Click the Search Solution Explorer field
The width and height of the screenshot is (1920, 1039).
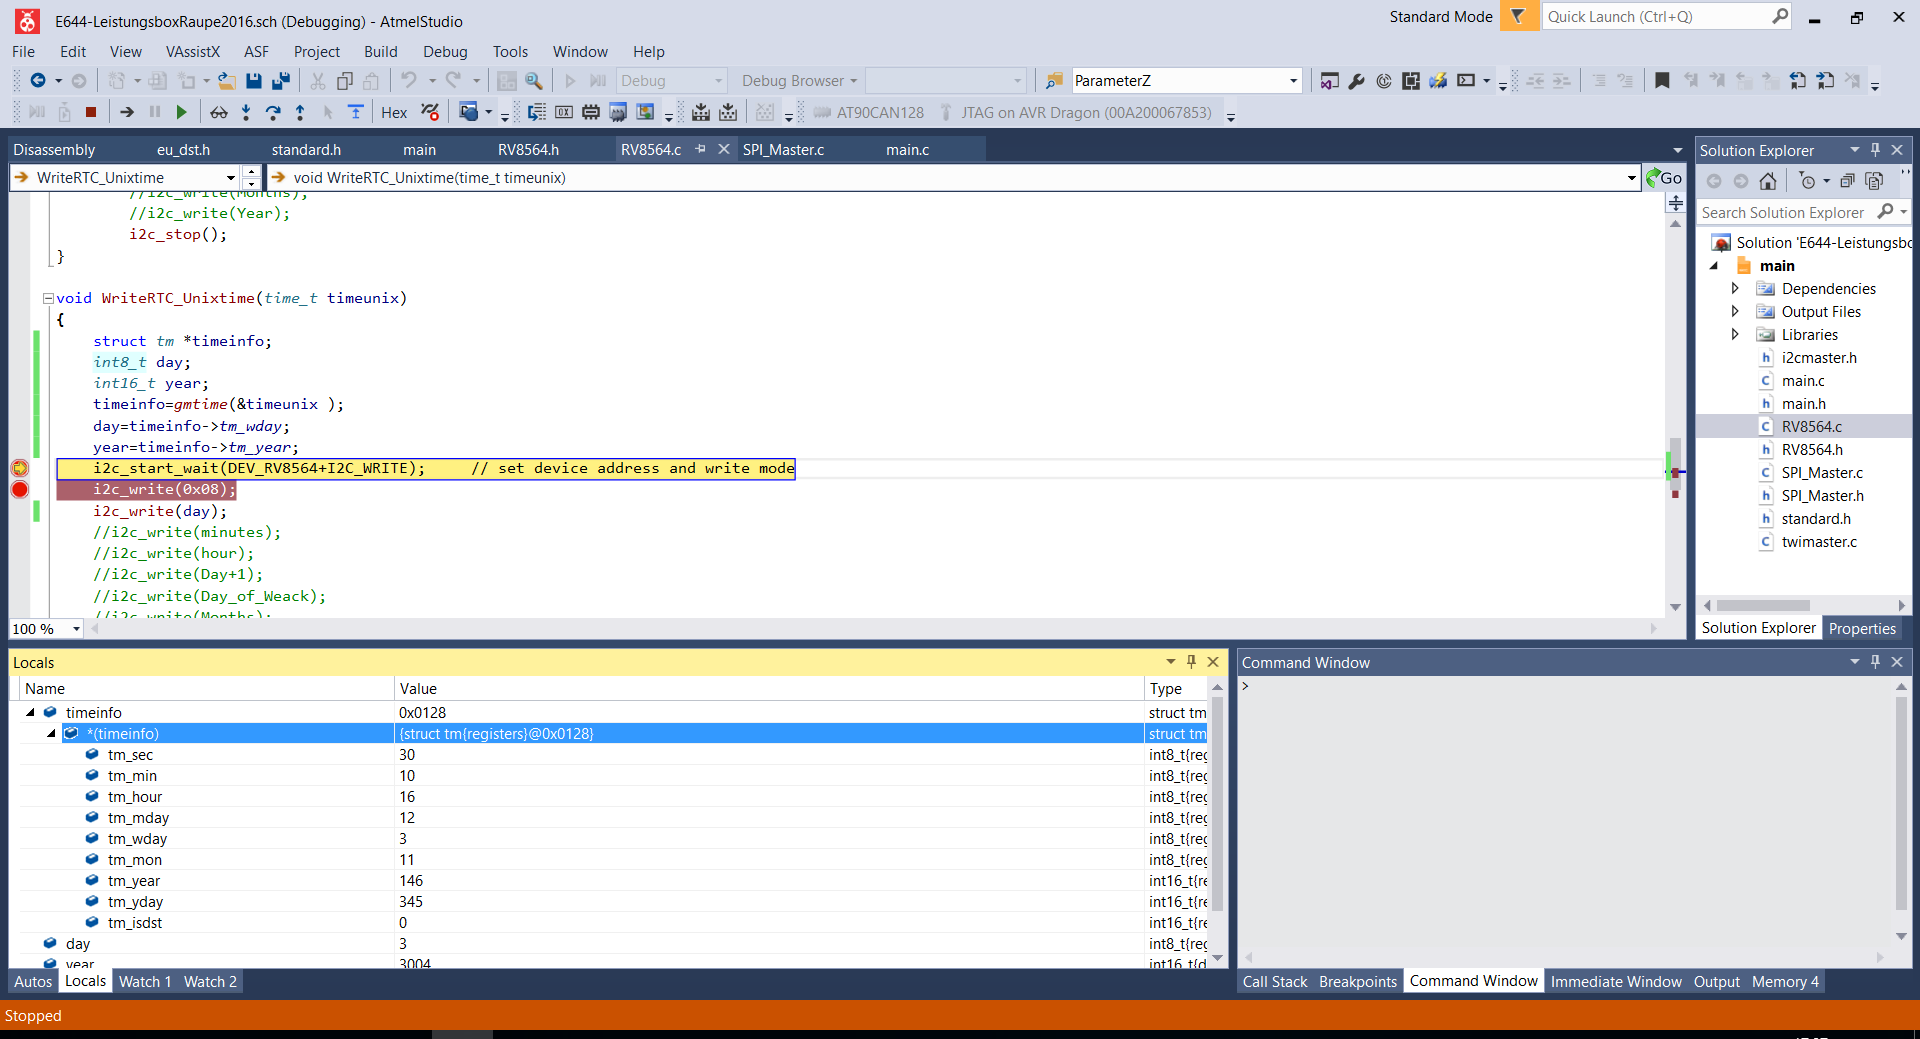1784,212
